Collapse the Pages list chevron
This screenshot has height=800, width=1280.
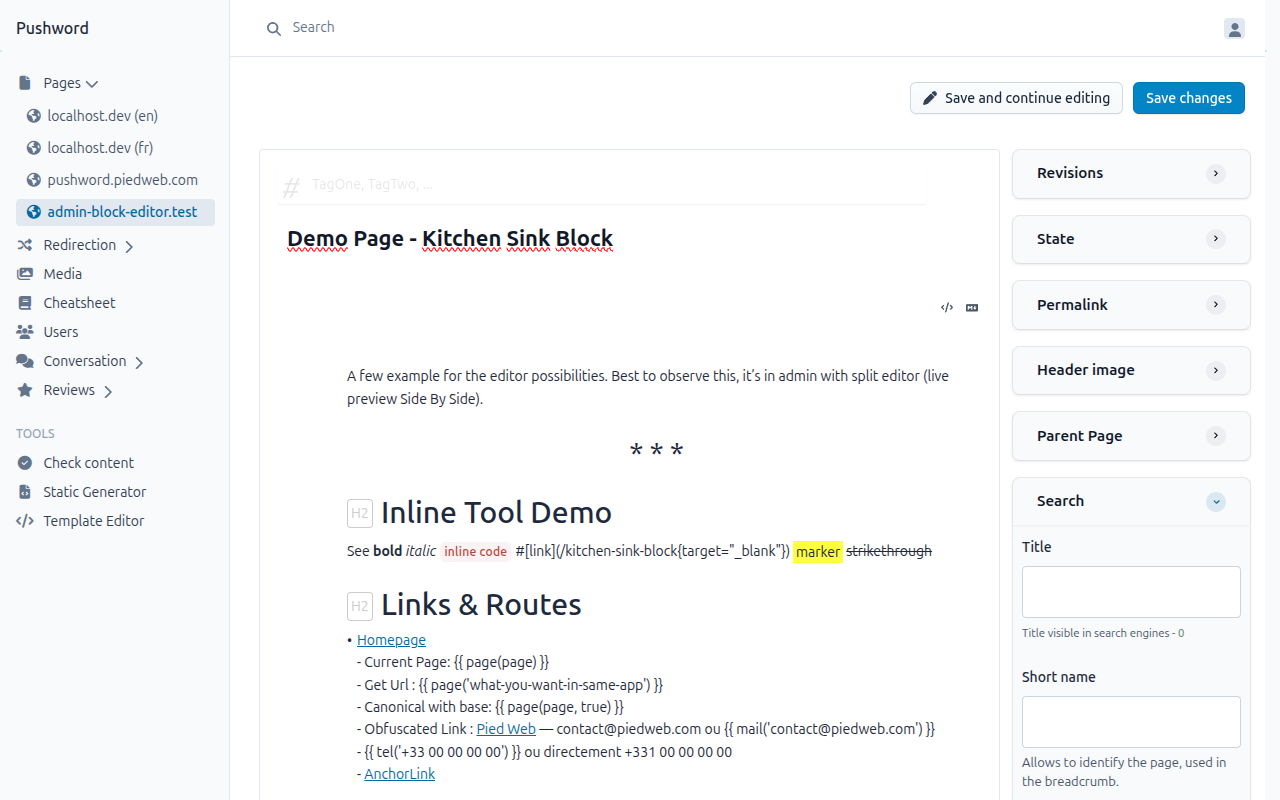[92, 83]
